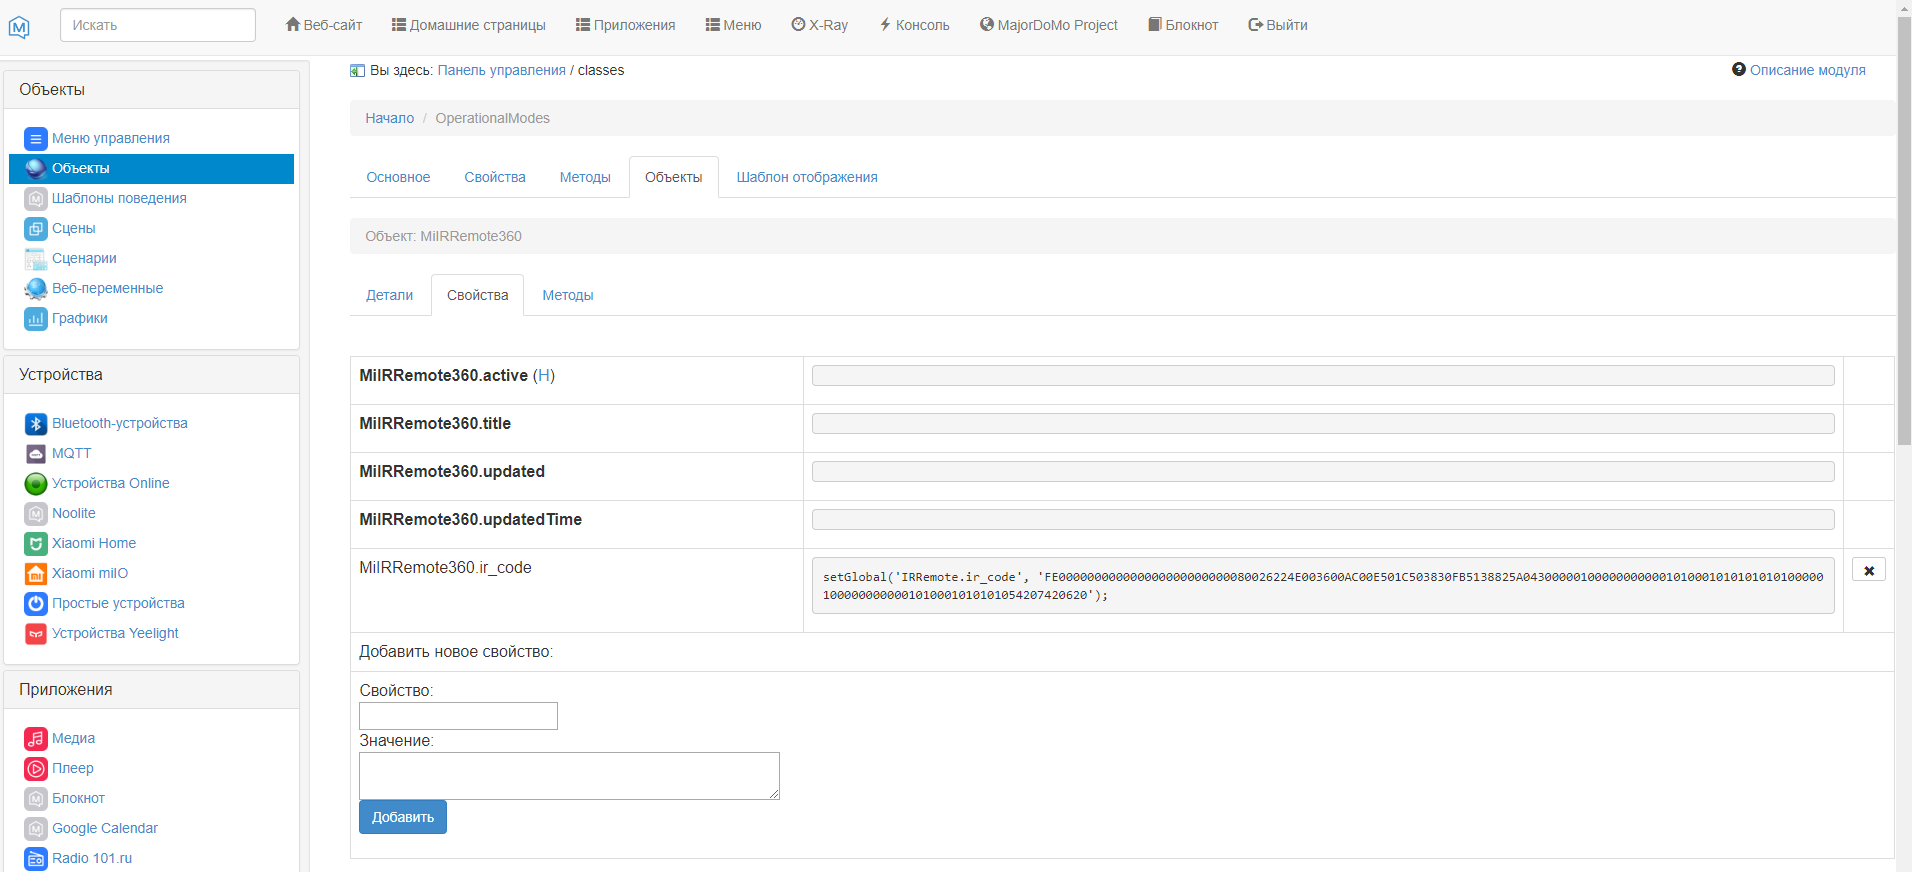This screenshot has width=1912, height=872.
Task: Open the Bluetooth devices icon
Action: pos(36,424)
